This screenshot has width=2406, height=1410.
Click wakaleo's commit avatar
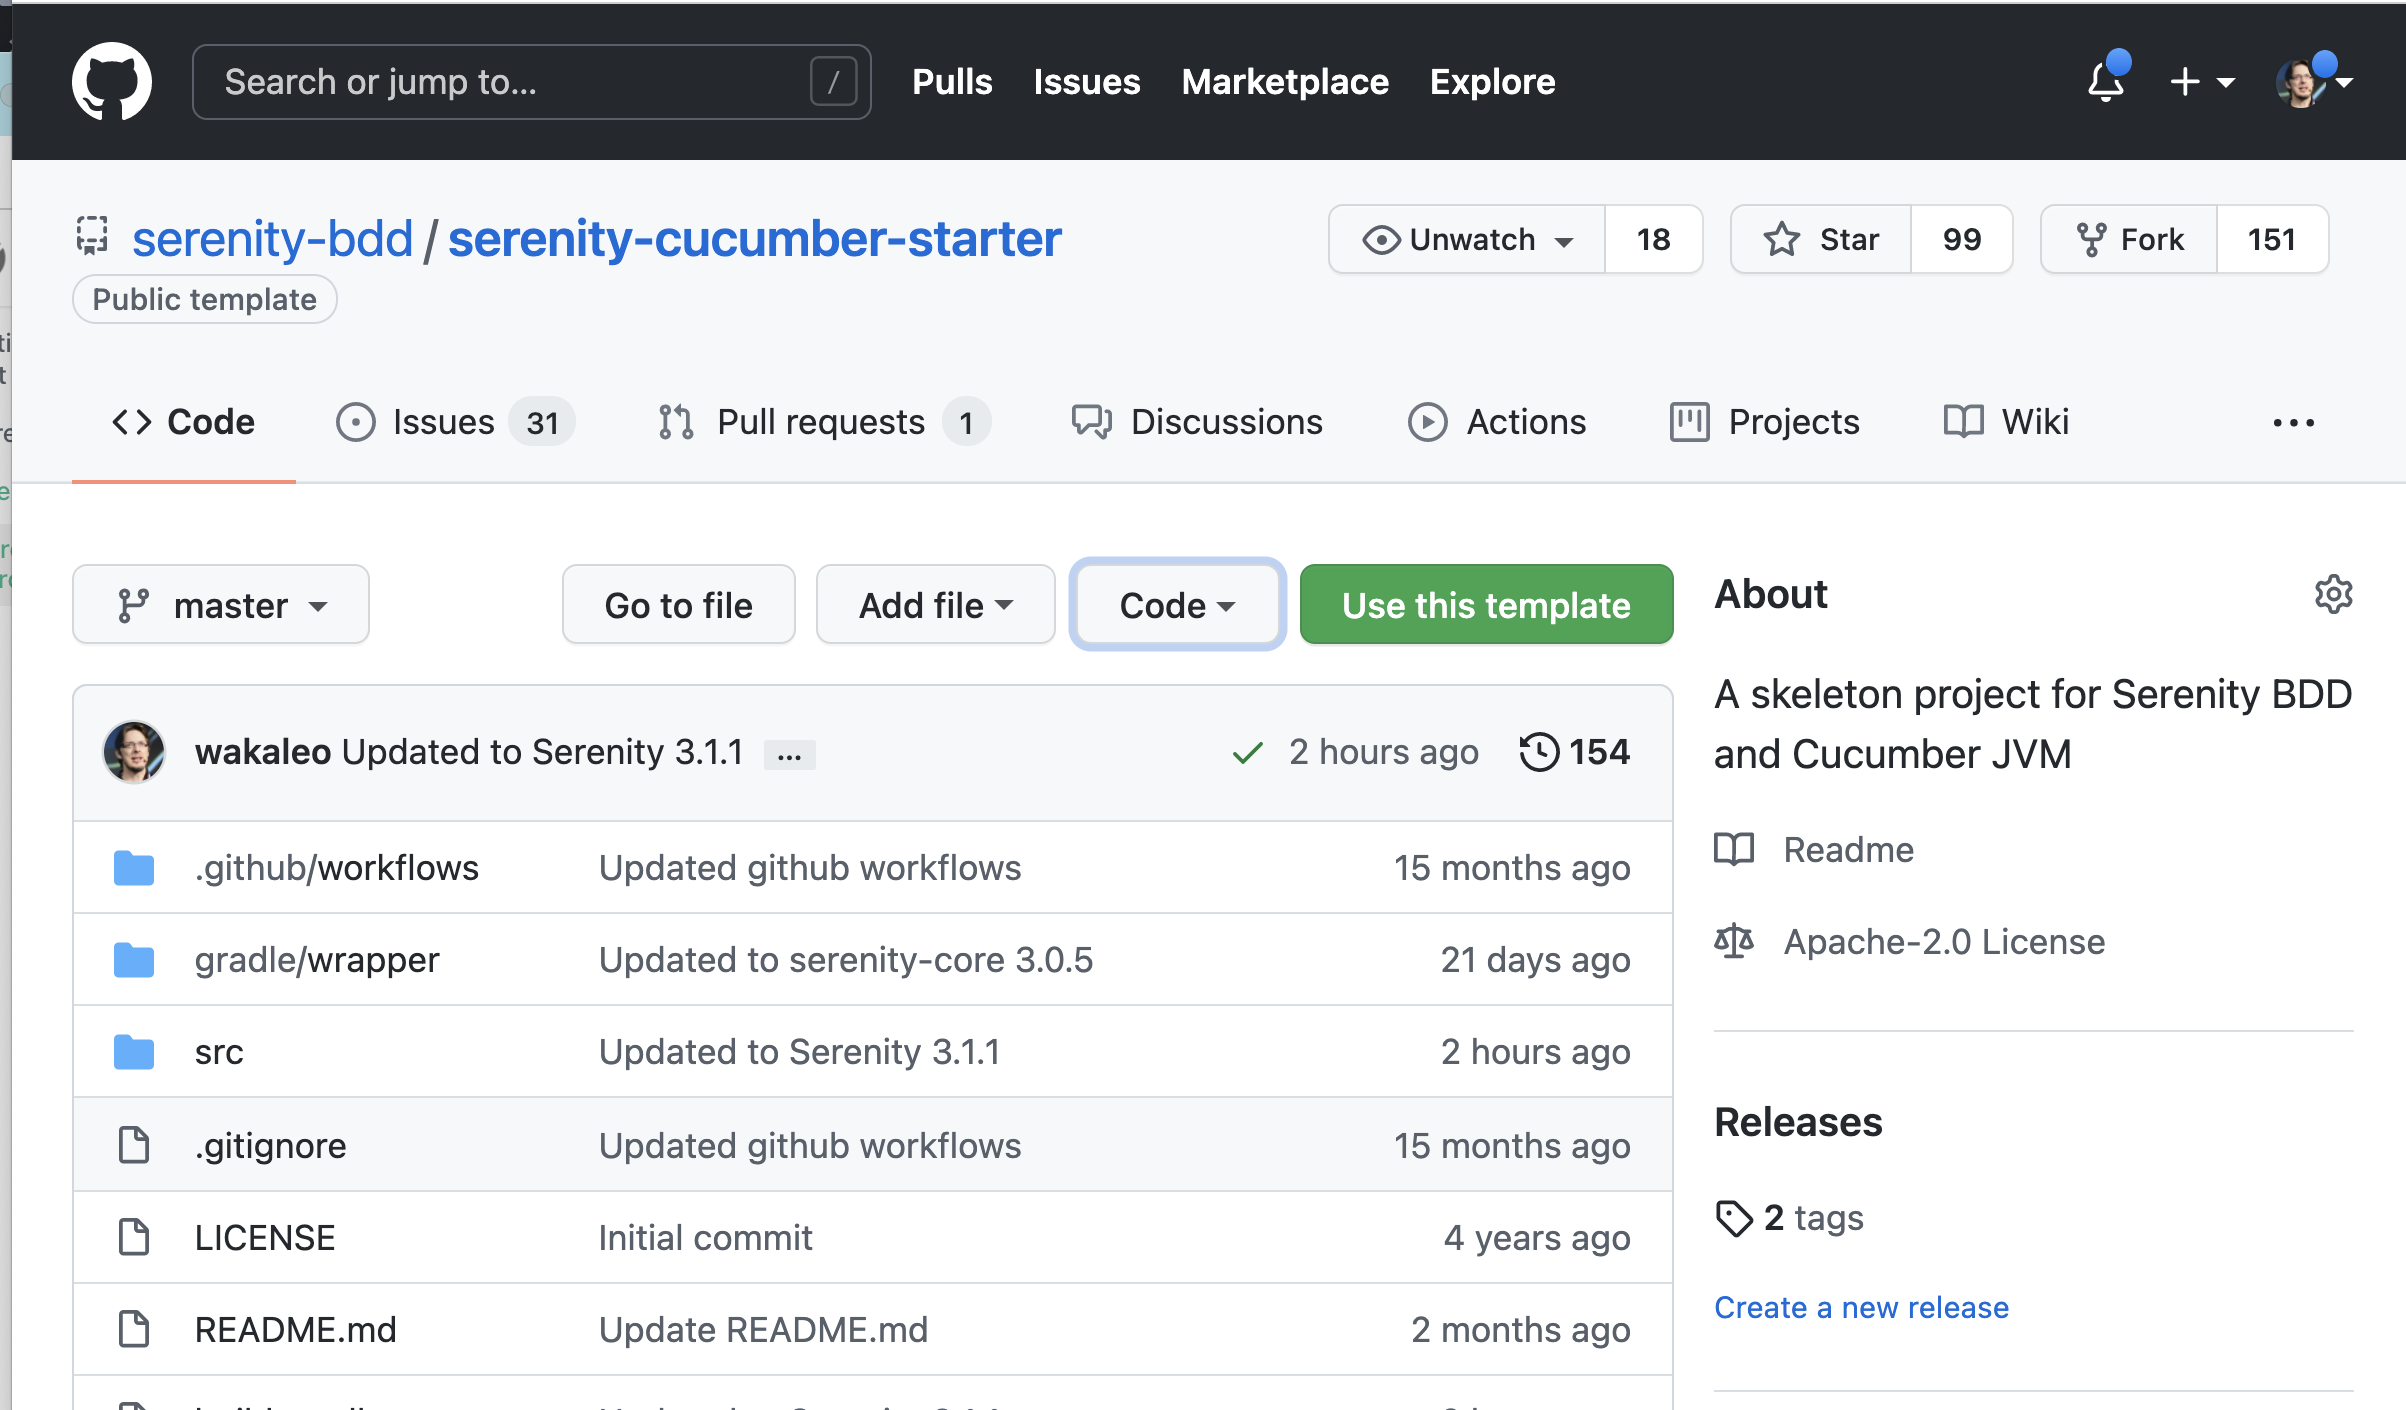coord(134,752)
